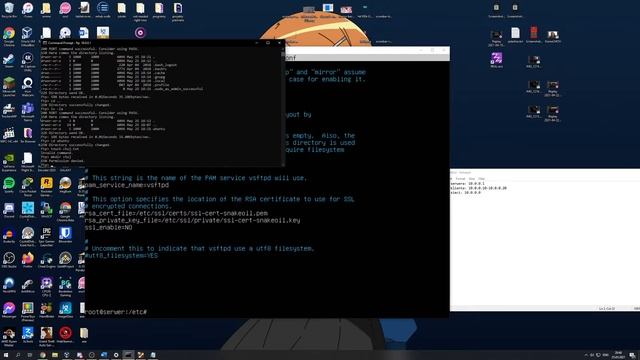Open AMD Ryzen Master shortcut
The image size is (640, 360).
click(x=9, y=336)
